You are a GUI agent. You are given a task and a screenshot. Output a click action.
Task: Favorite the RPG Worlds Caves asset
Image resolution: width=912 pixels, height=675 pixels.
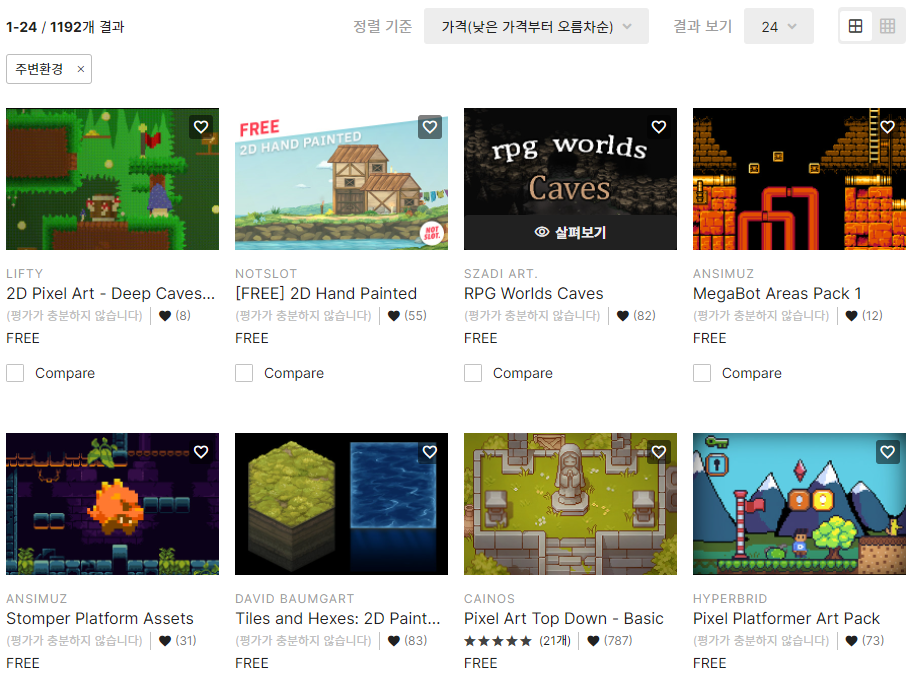(x=658, y=127)
